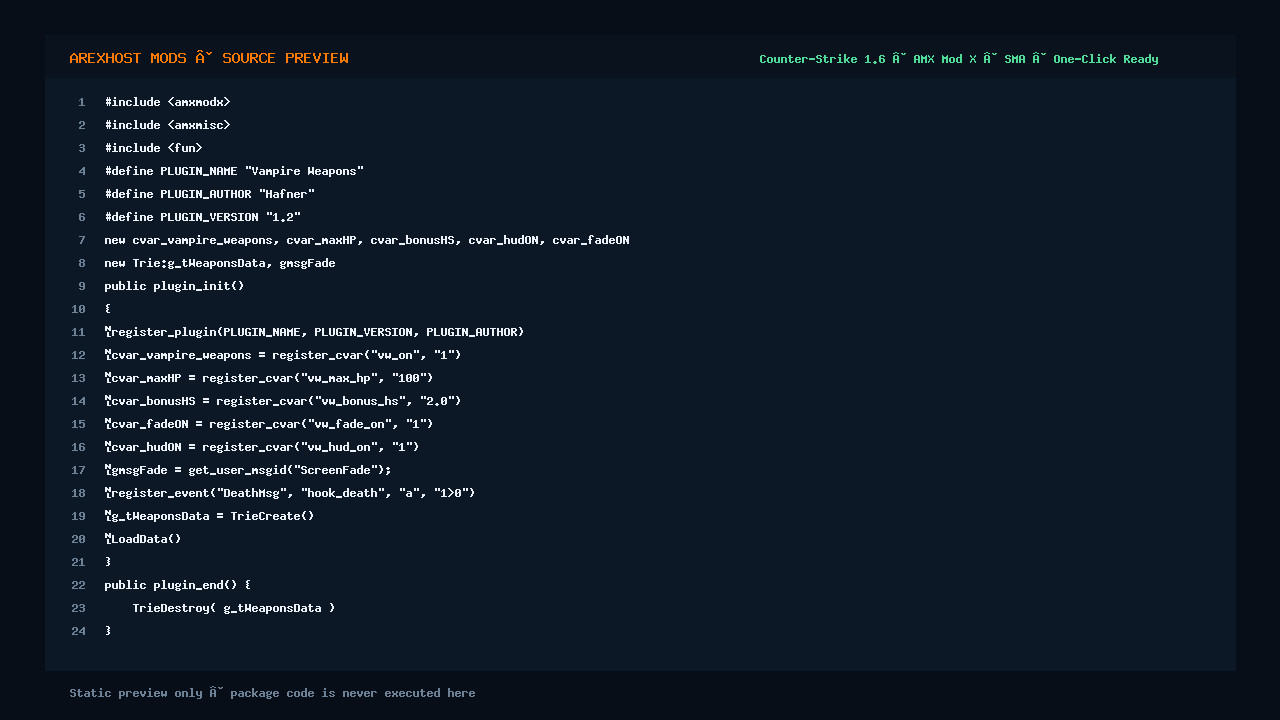Click the register_cvar("vw_on", "1") line
This screenshot has height=720, width=1280.
coord(283,355)
